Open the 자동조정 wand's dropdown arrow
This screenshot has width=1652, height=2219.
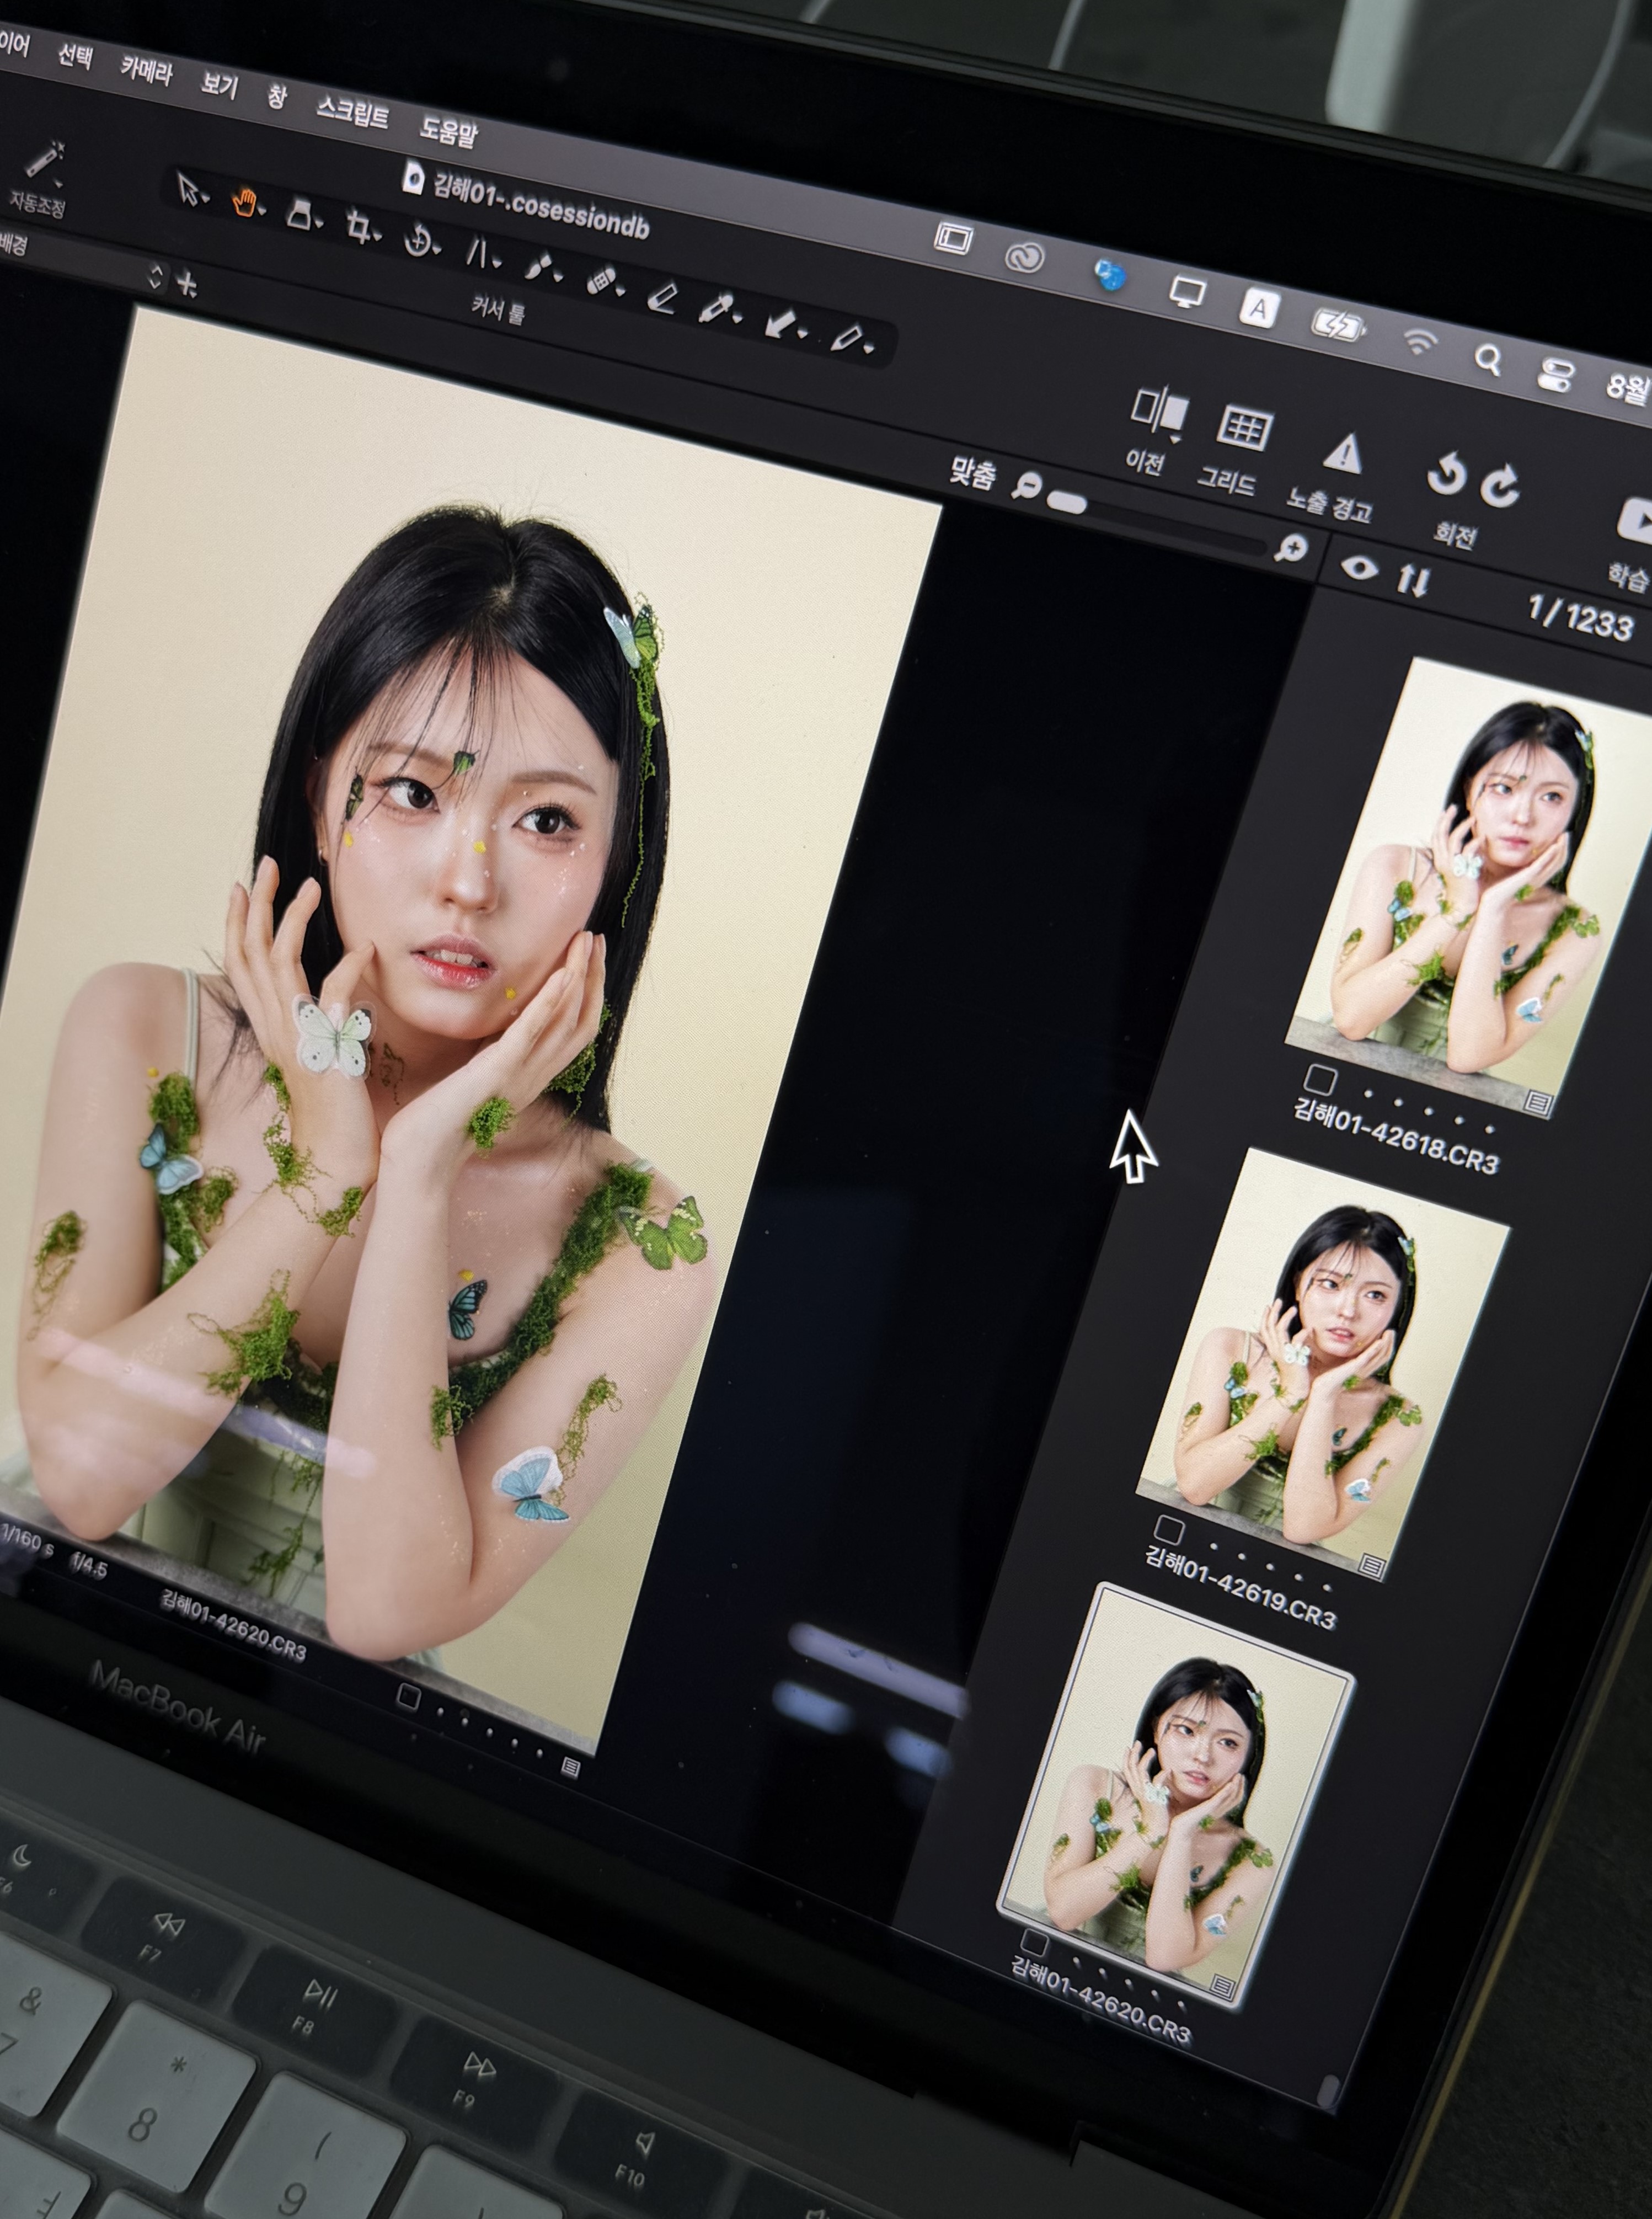click(x=59, y=184)
